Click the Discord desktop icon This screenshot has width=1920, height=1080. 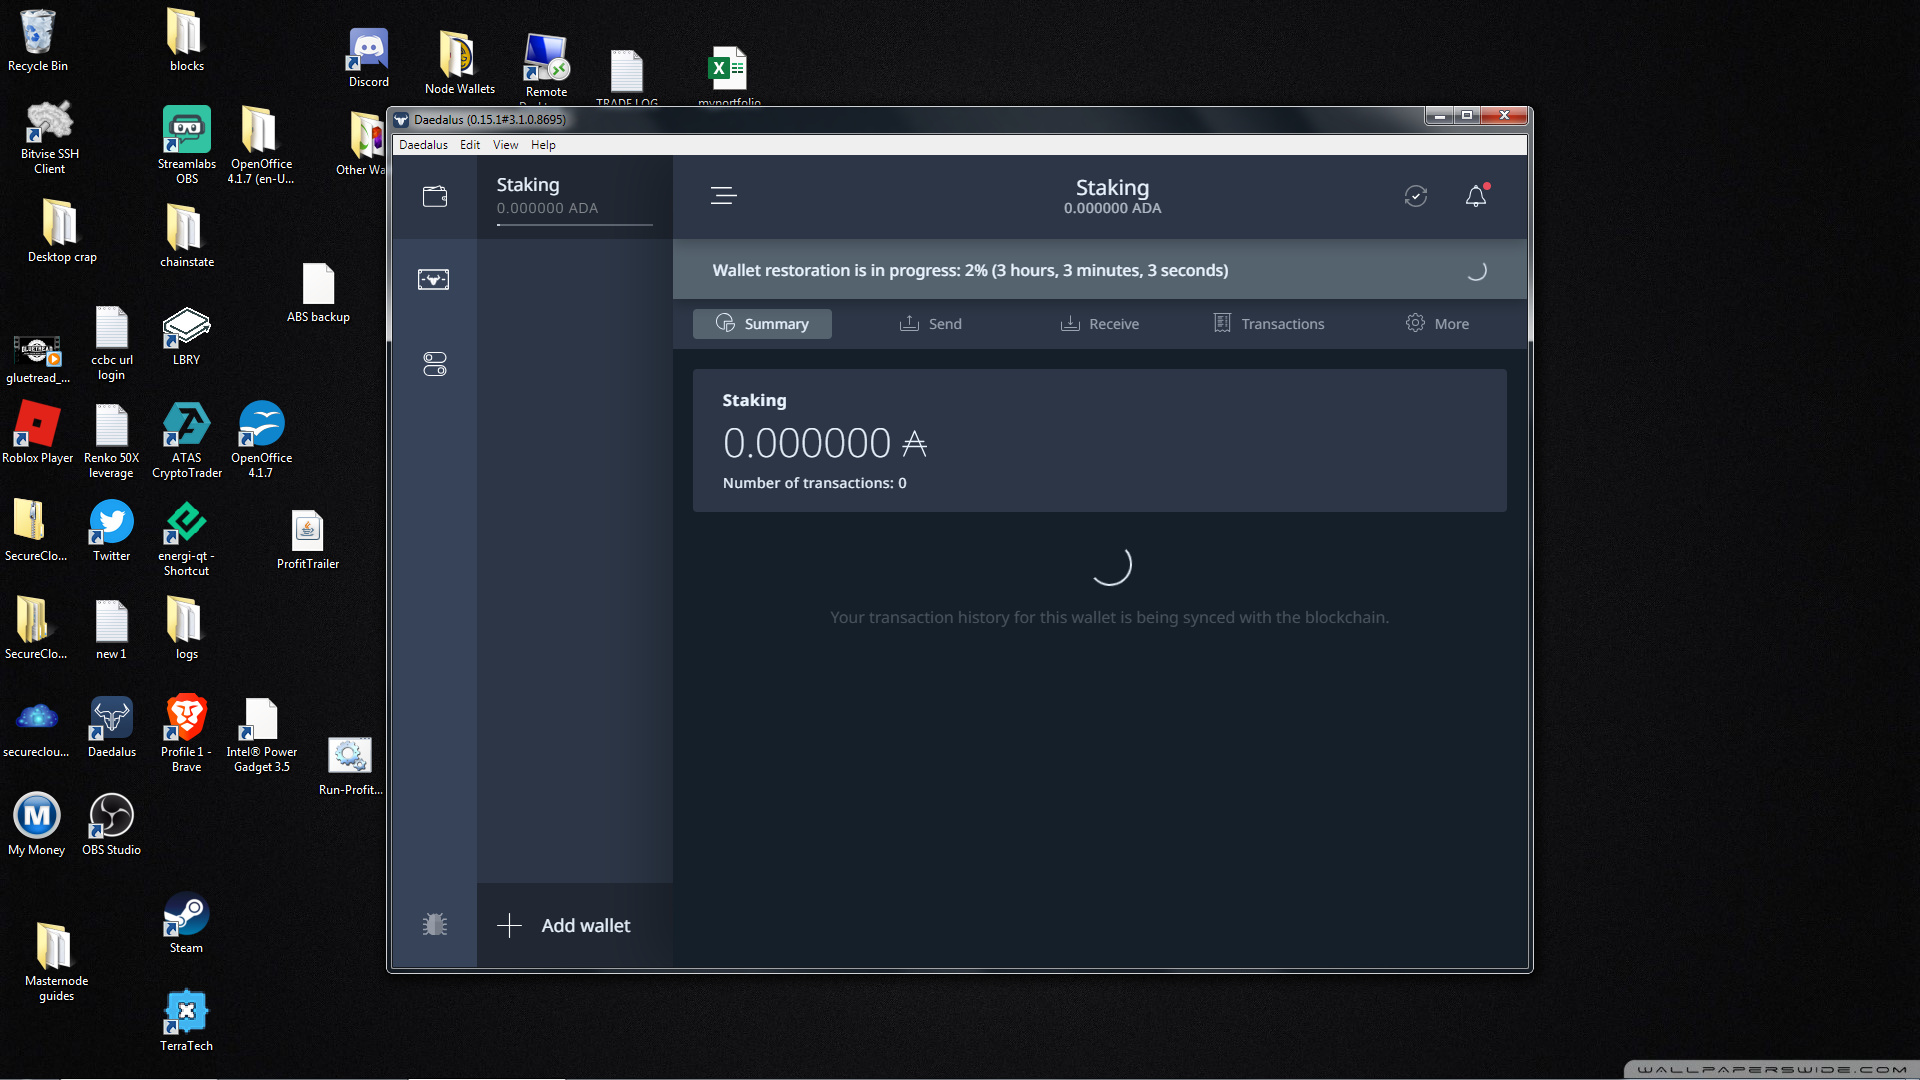point(369,58)
